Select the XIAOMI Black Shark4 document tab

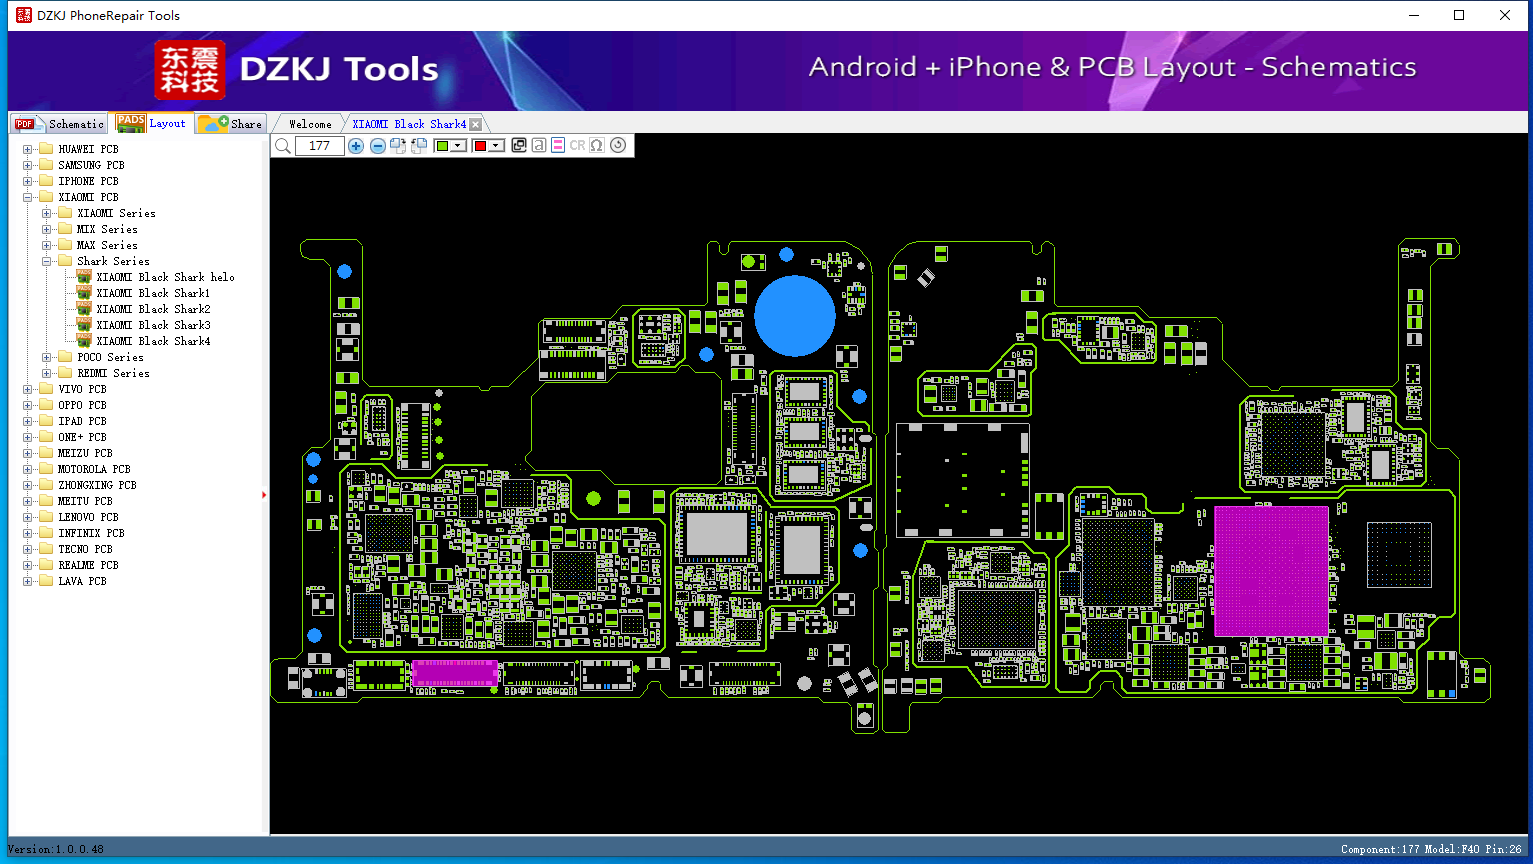pos(409,124)
